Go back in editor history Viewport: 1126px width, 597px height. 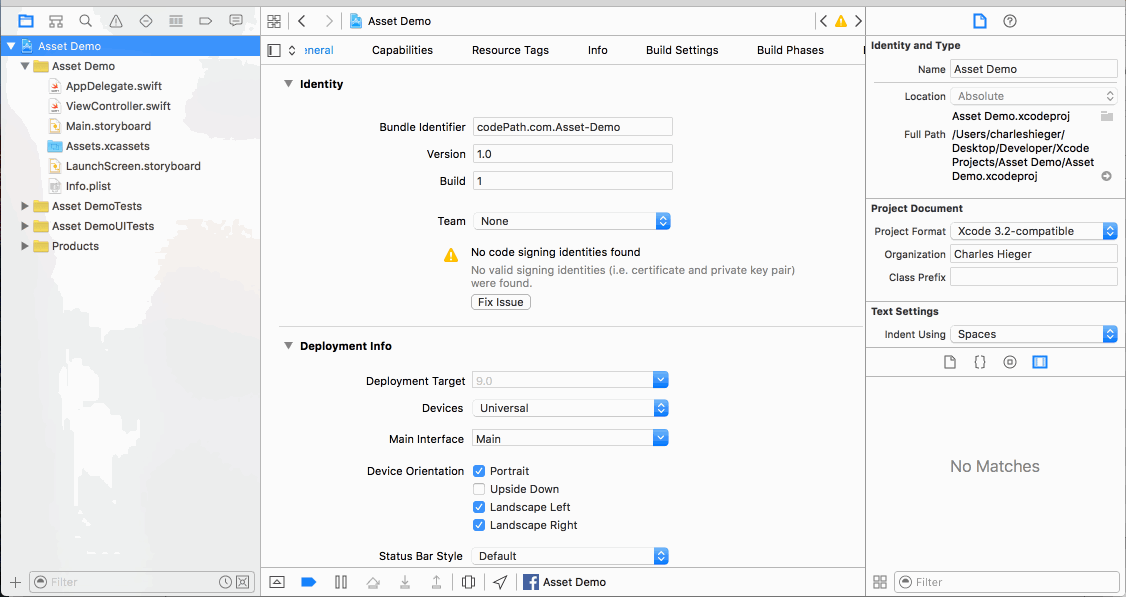pyautogui.click(x=302, y=21)
